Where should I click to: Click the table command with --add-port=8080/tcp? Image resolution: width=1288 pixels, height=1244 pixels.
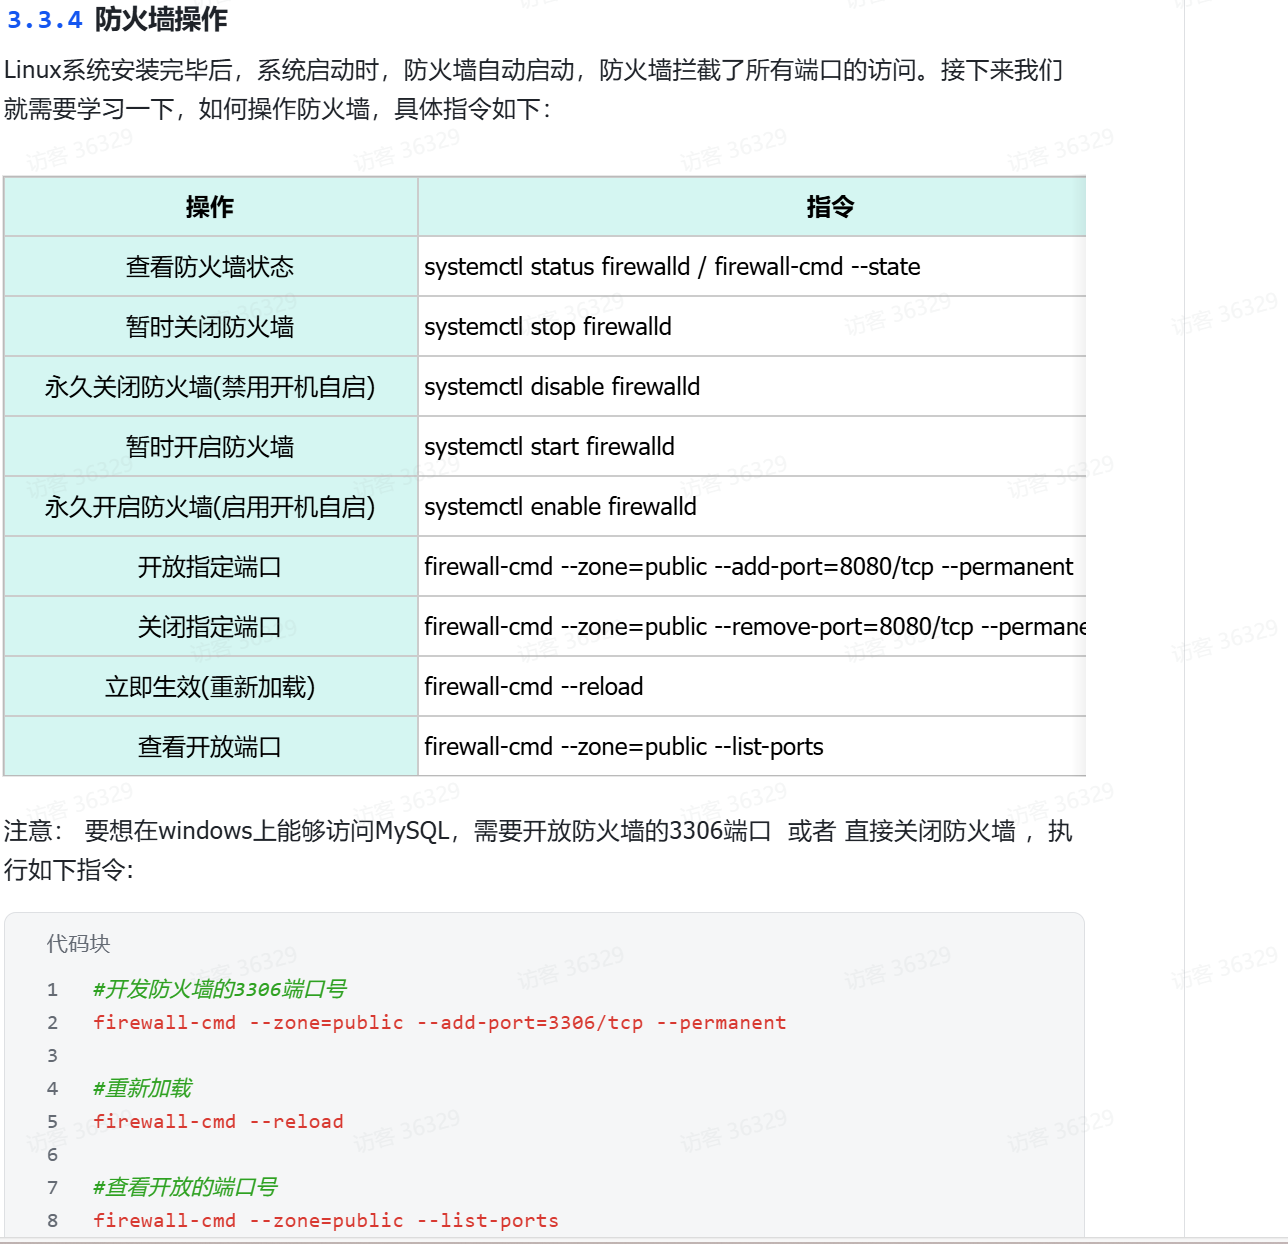coord(748,567)
